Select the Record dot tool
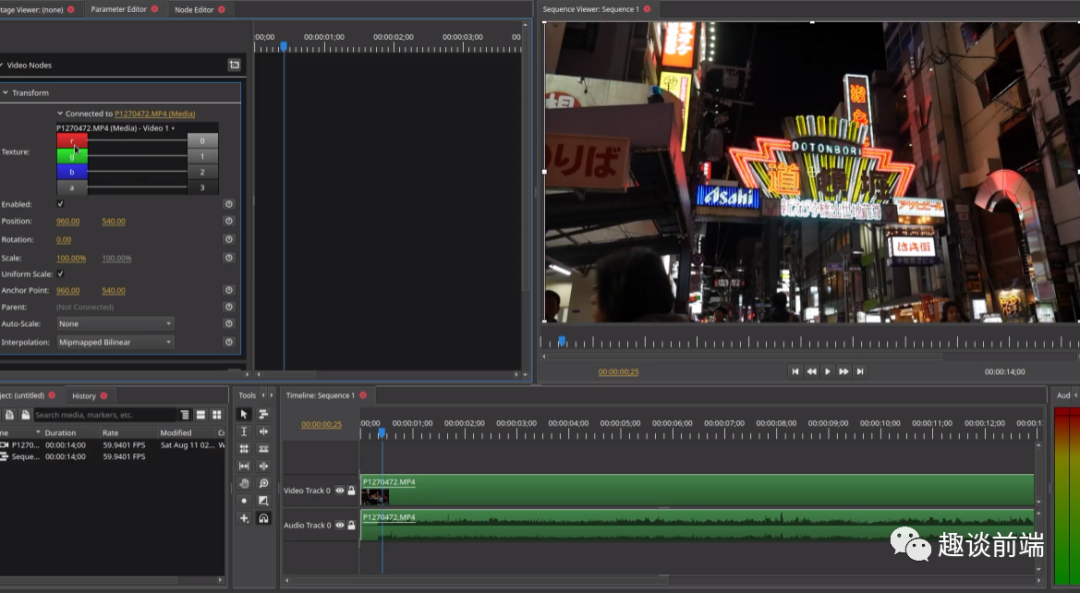 pos(244,501)
